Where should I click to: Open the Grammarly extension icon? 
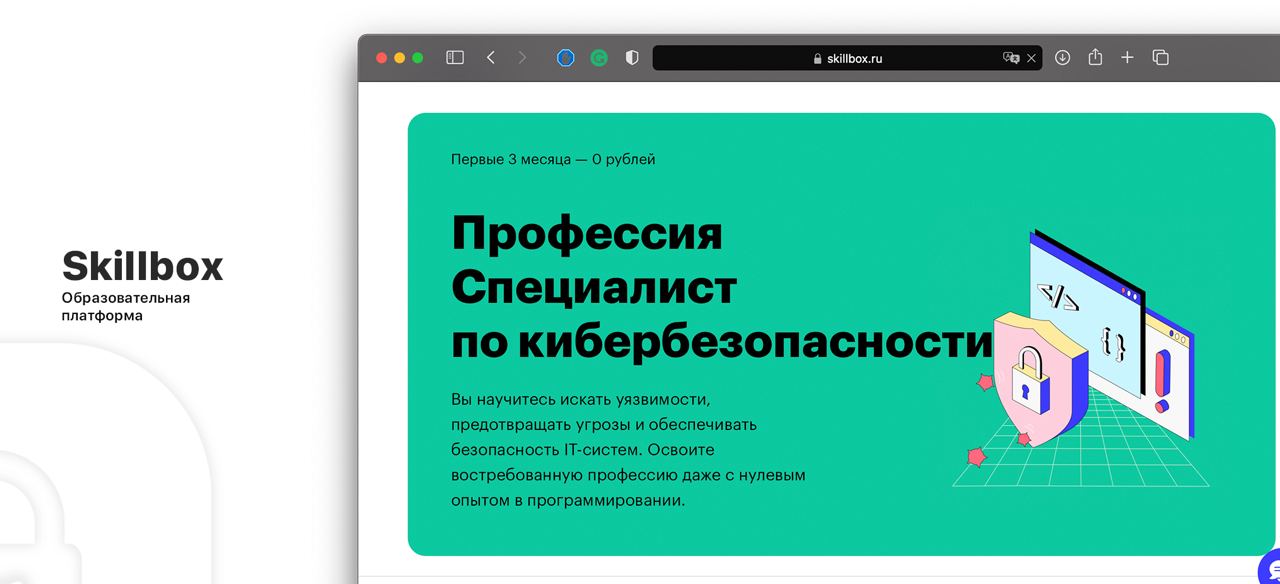599,58
